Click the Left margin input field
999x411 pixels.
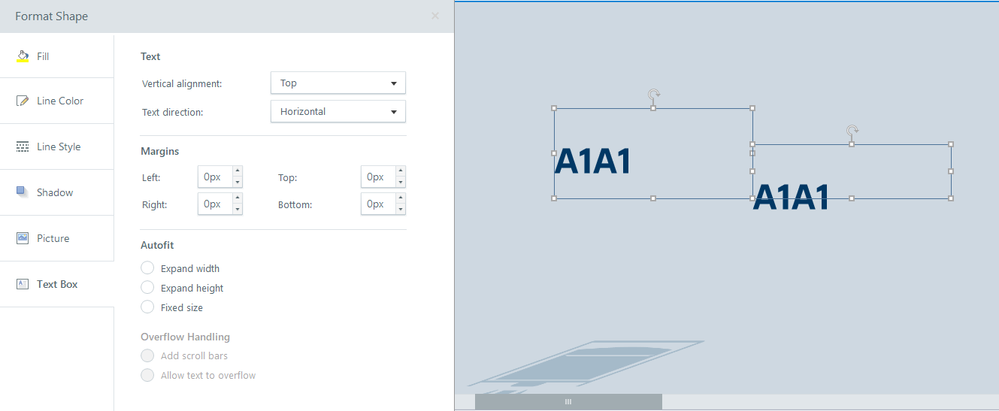point(215,177)
